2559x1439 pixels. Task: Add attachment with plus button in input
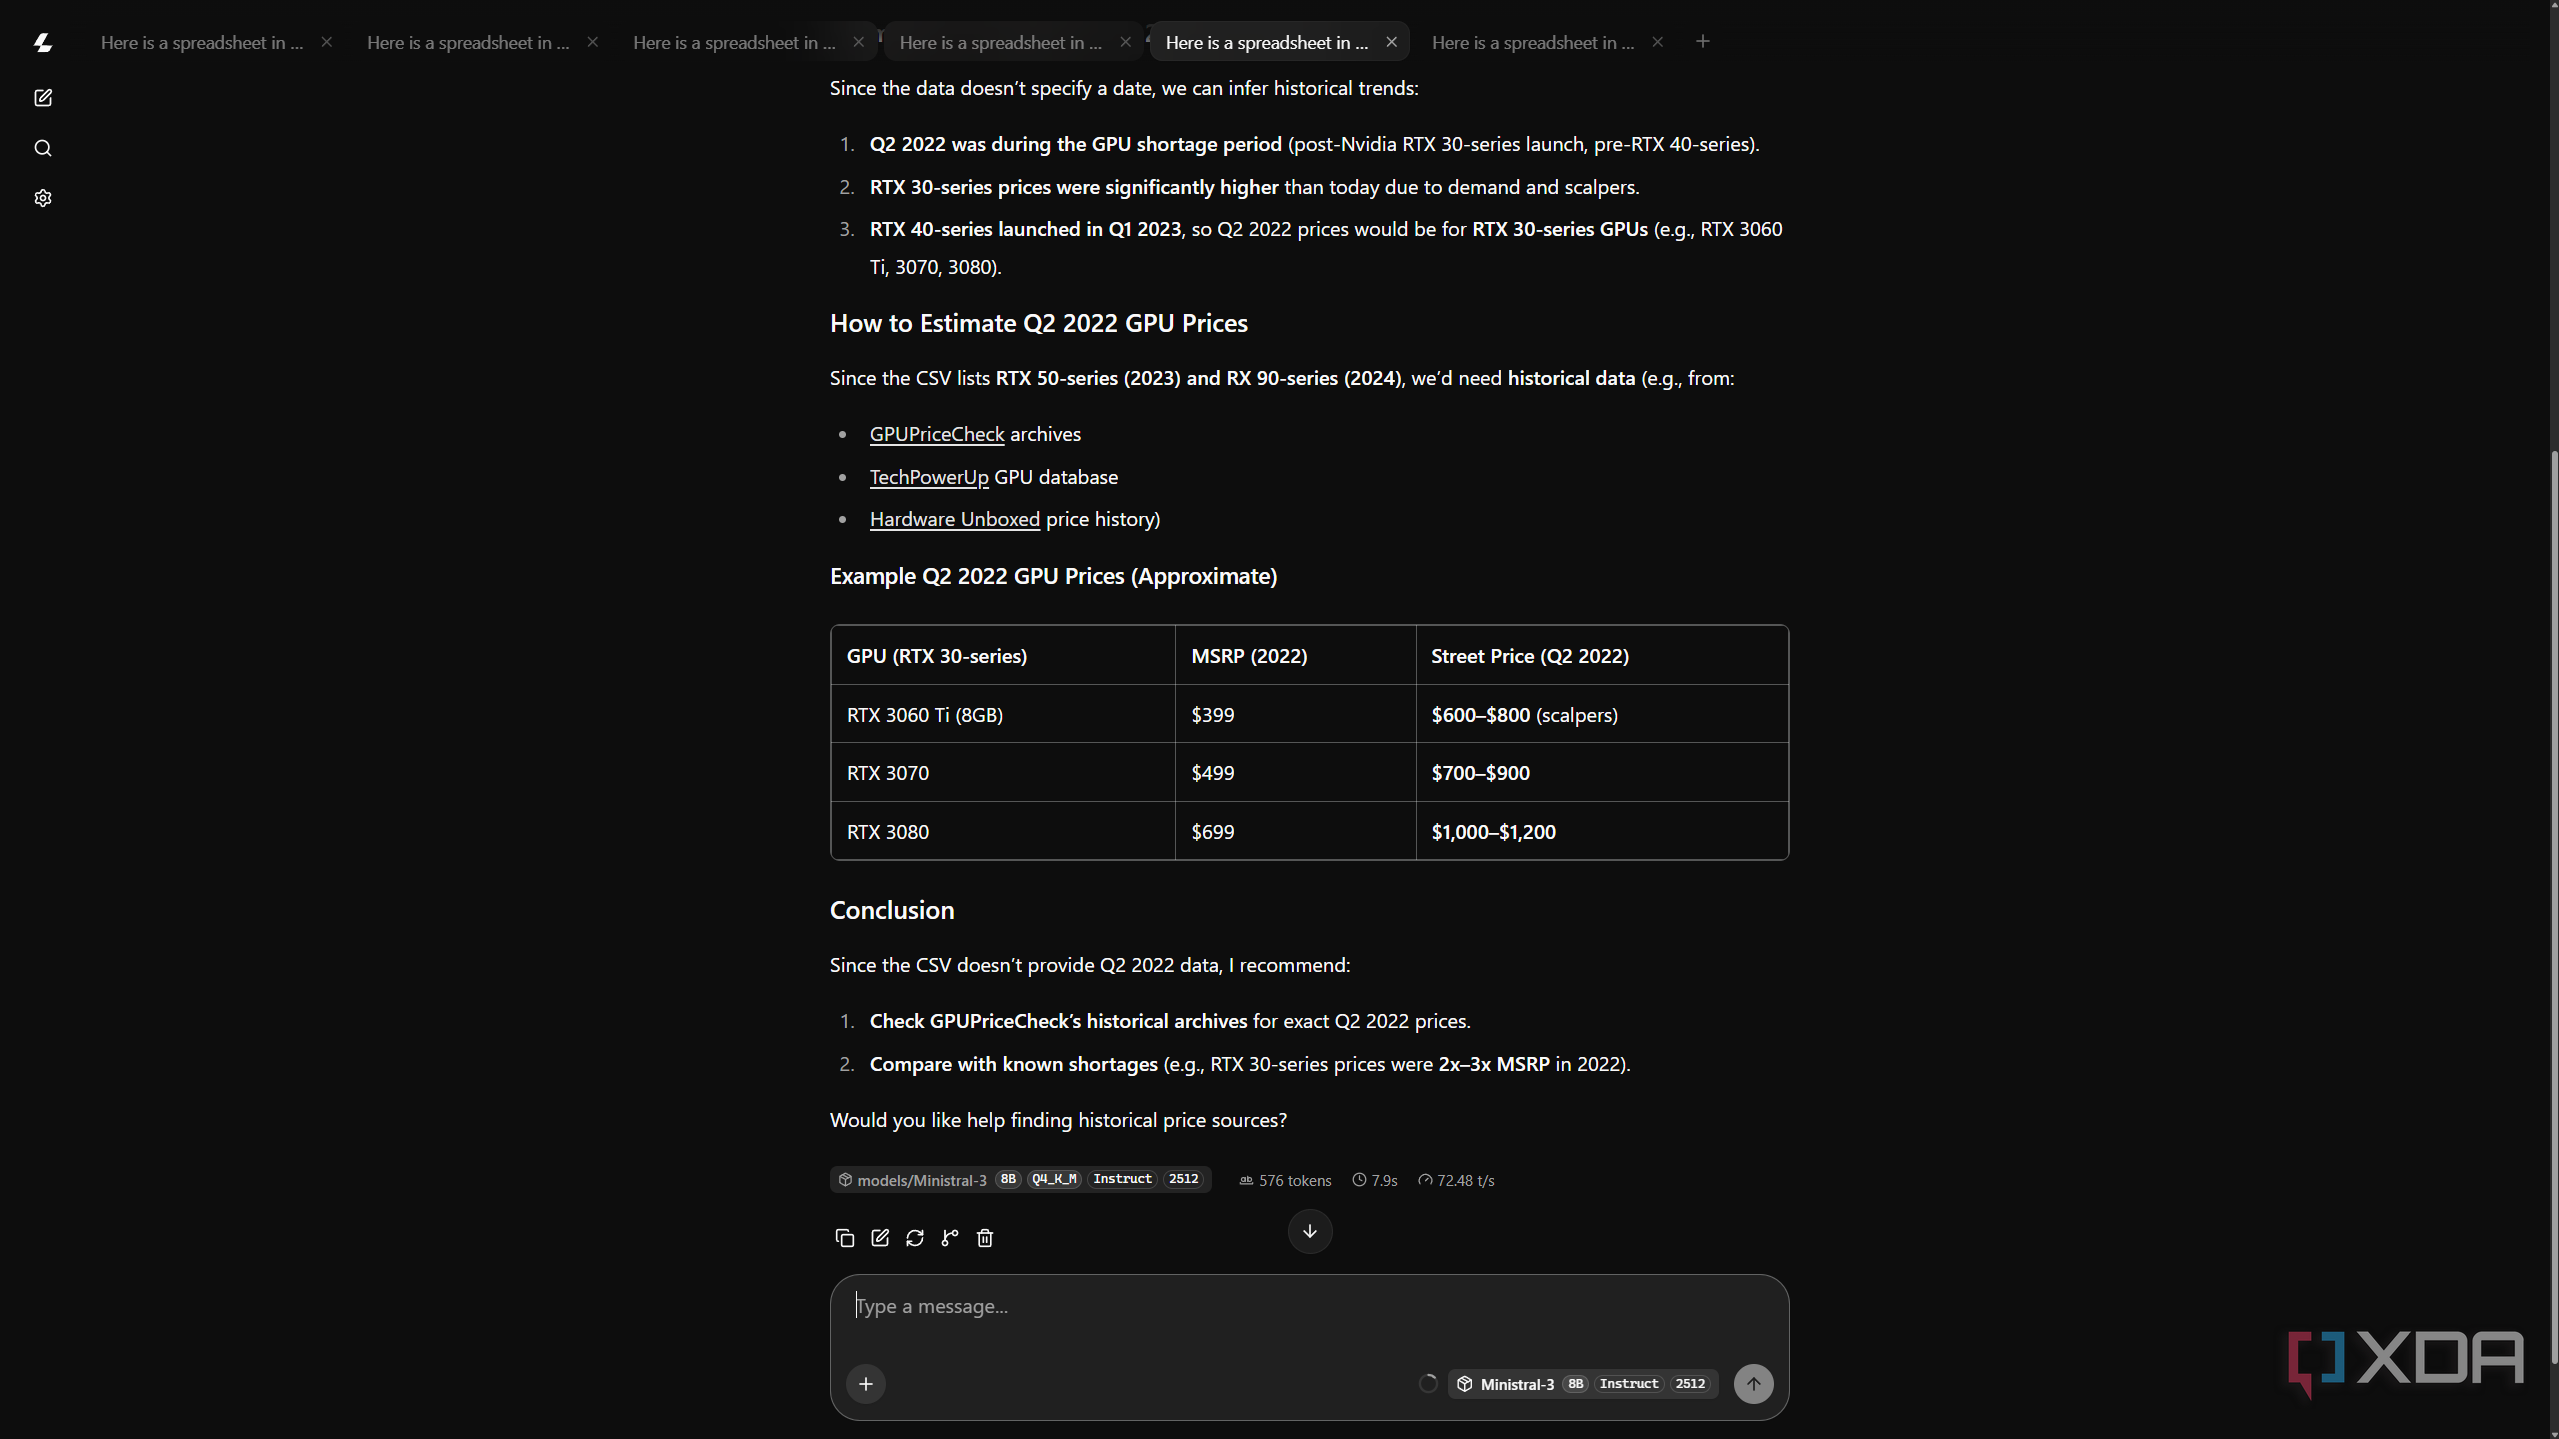(866, 1384)
